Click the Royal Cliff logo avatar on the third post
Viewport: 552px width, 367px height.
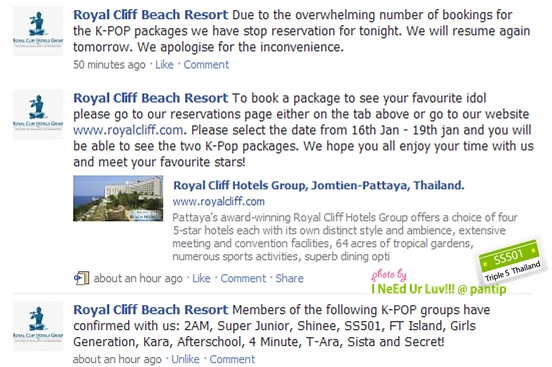38,326
